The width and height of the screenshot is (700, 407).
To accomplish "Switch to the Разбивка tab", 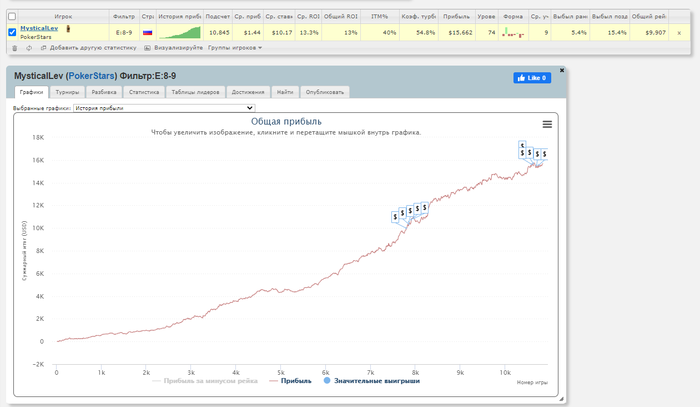I will pos(104,92).
